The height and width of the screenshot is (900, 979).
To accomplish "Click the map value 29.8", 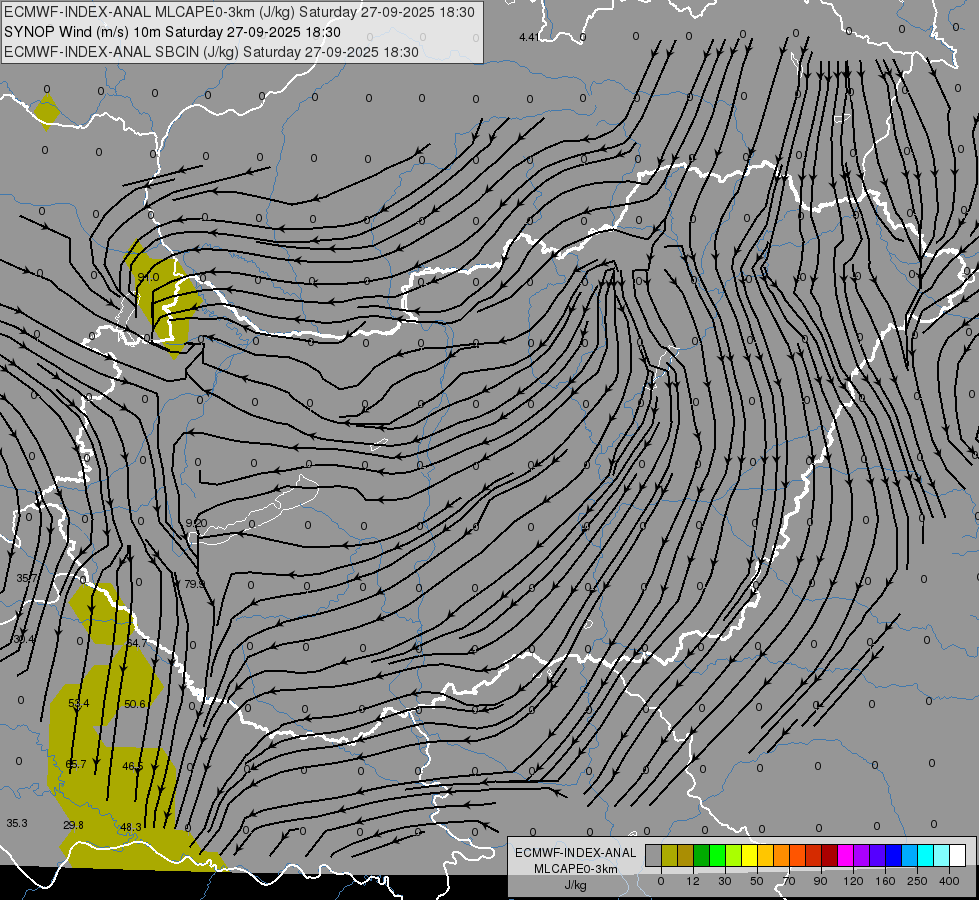I will (x=73, y=825).
